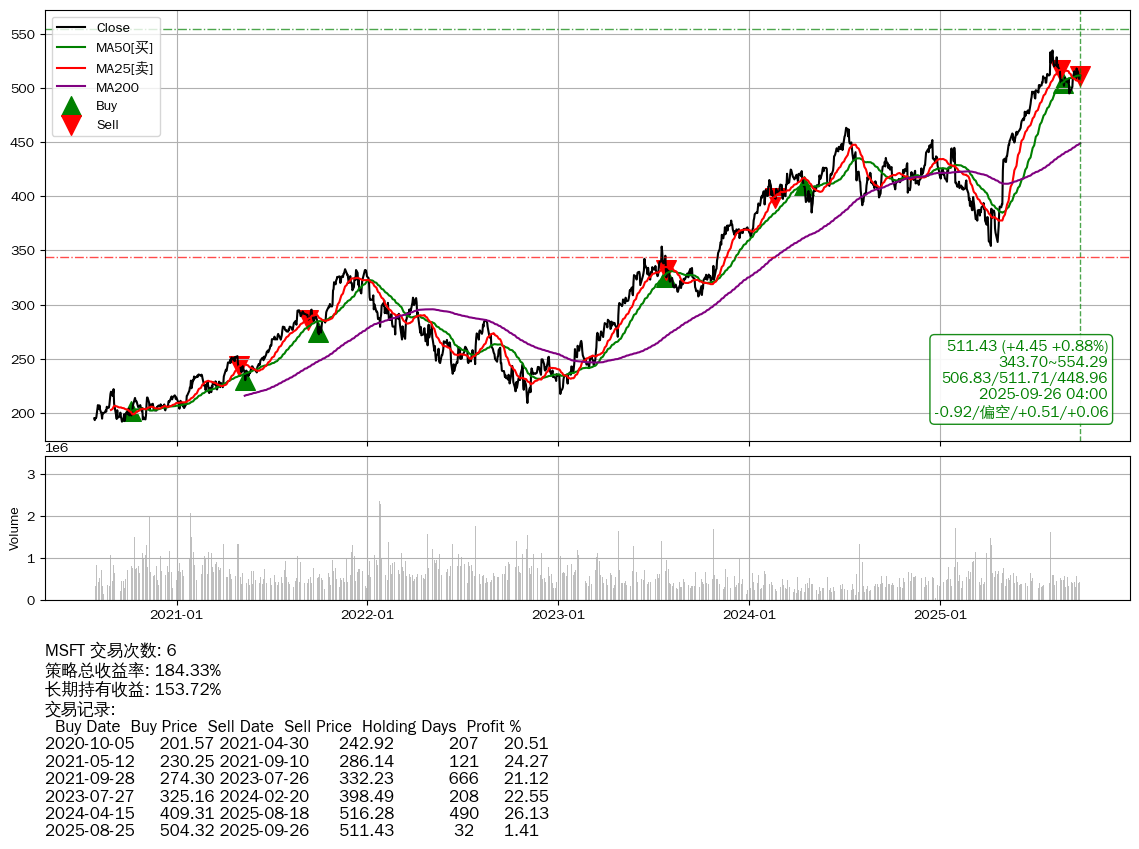Click the buy marker near 274 in late 2021
Image resolution: width=1139 pixels, height=849 pixels.
318,331
